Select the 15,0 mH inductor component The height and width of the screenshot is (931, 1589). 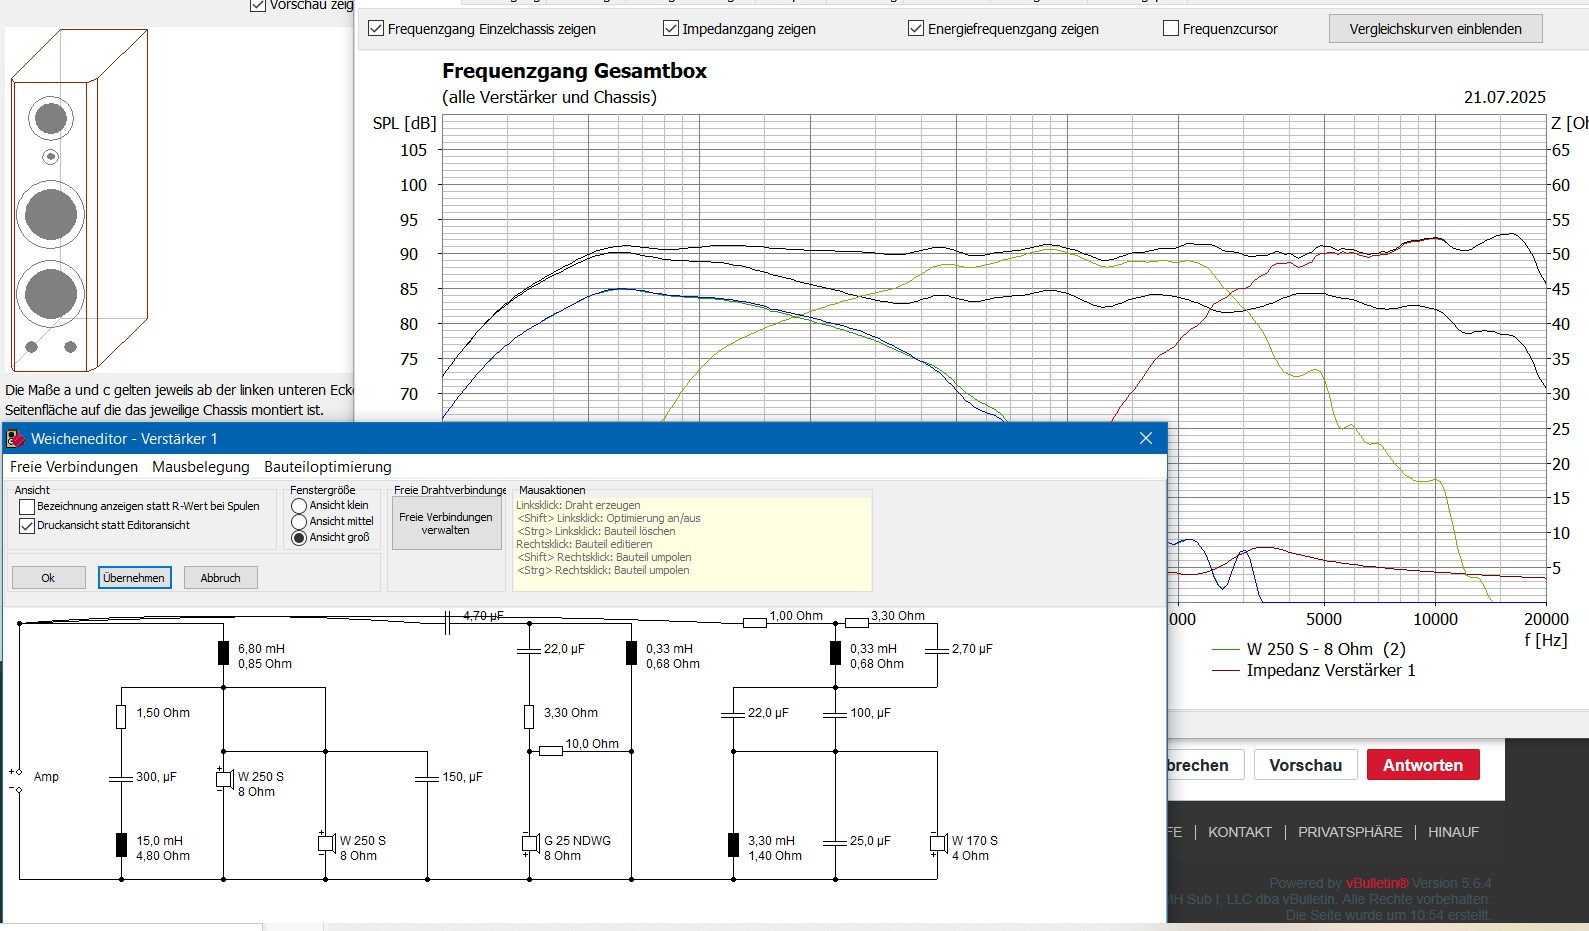pyautogui.click(x=121, y=845)
